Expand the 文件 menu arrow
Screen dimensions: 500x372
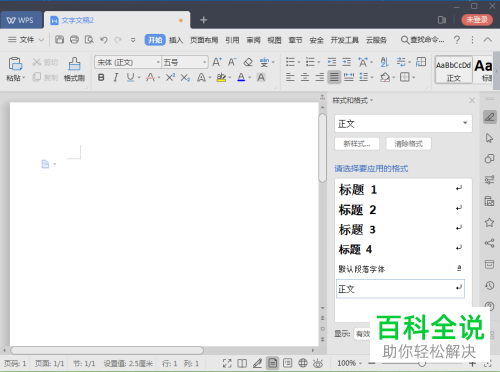41,40
